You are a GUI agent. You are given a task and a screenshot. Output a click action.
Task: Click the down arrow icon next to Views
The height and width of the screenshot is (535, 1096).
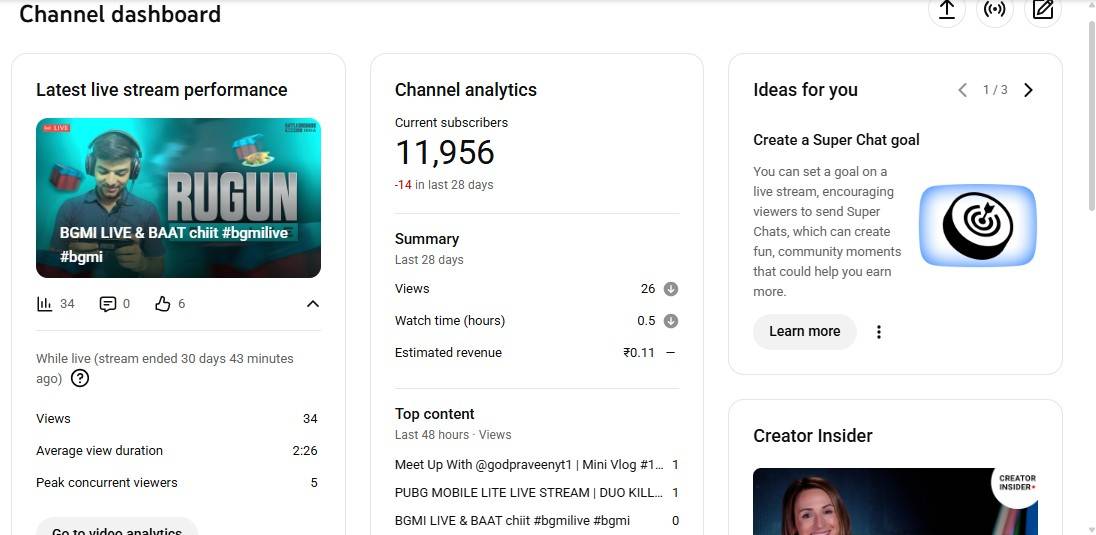[x=671, y=289]
